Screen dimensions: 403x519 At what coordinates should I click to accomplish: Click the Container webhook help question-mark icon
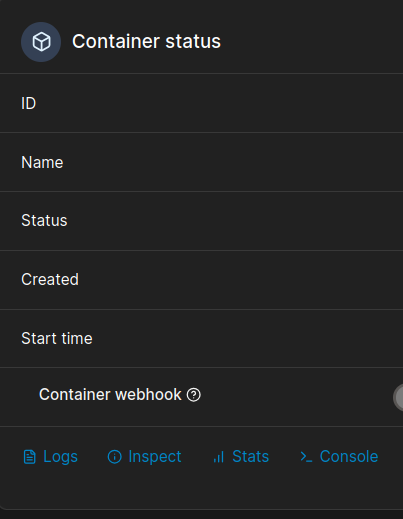pyautogui.click(x=194, y=395)
